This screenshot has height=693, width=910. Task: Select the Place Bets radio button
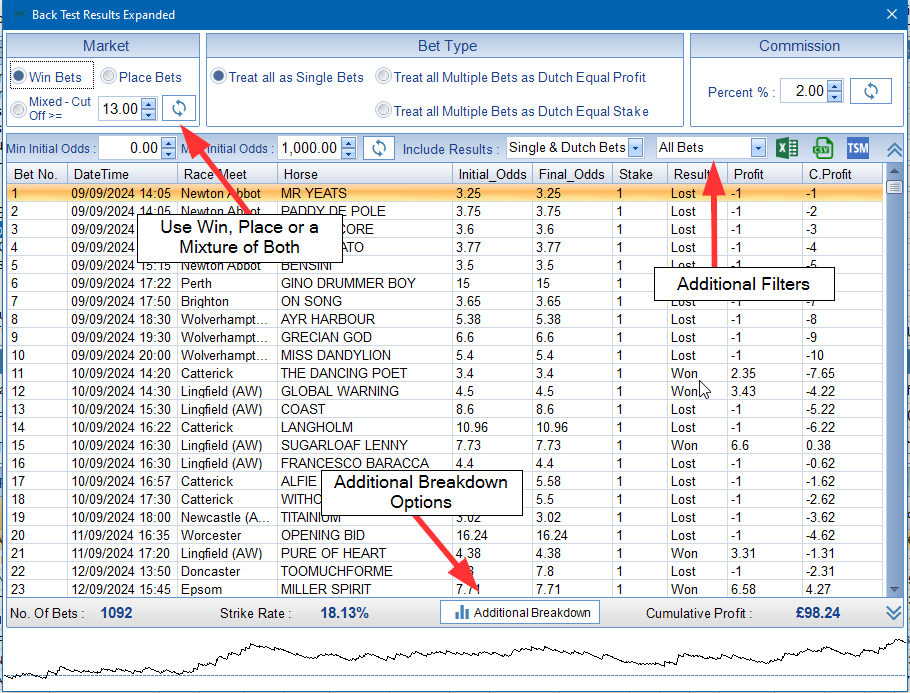tap(109, 77)
